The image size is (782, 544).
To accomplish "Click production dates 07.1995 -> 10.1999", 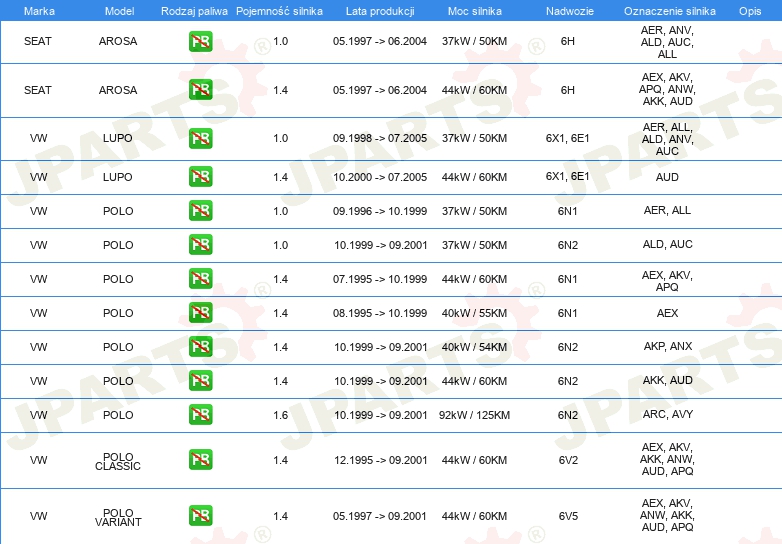I will (x=380, y=279).
